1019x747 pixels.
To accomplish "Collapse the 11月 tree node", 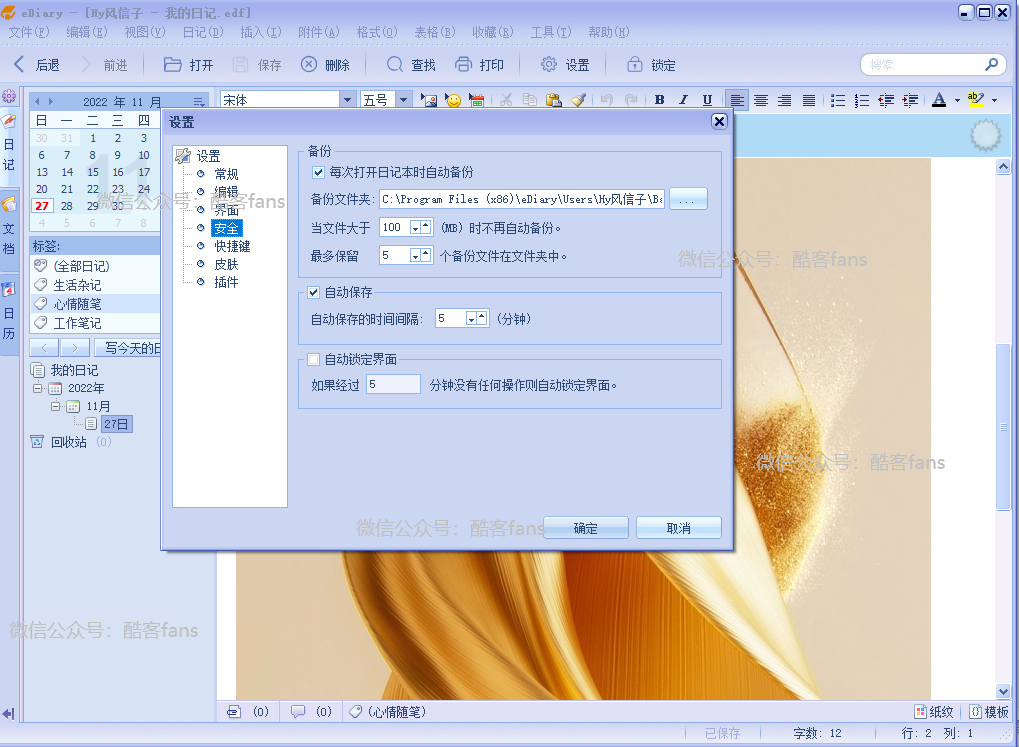I will [55, 406].
